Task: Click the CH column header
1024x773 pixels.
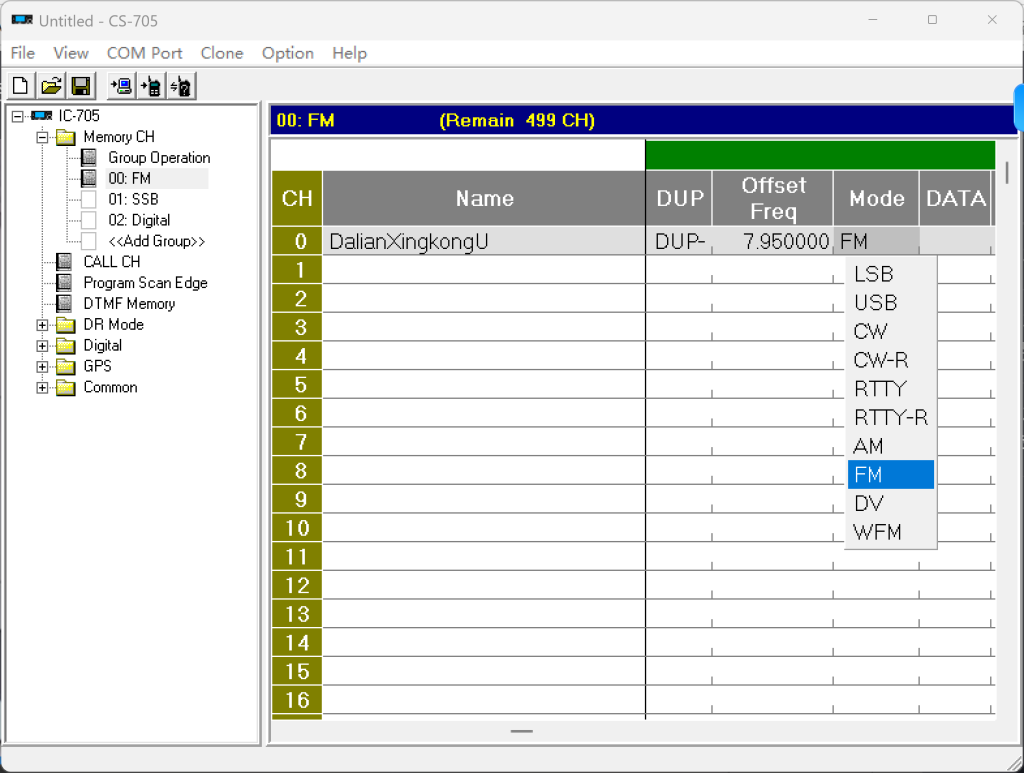Action: click(297, 198)
